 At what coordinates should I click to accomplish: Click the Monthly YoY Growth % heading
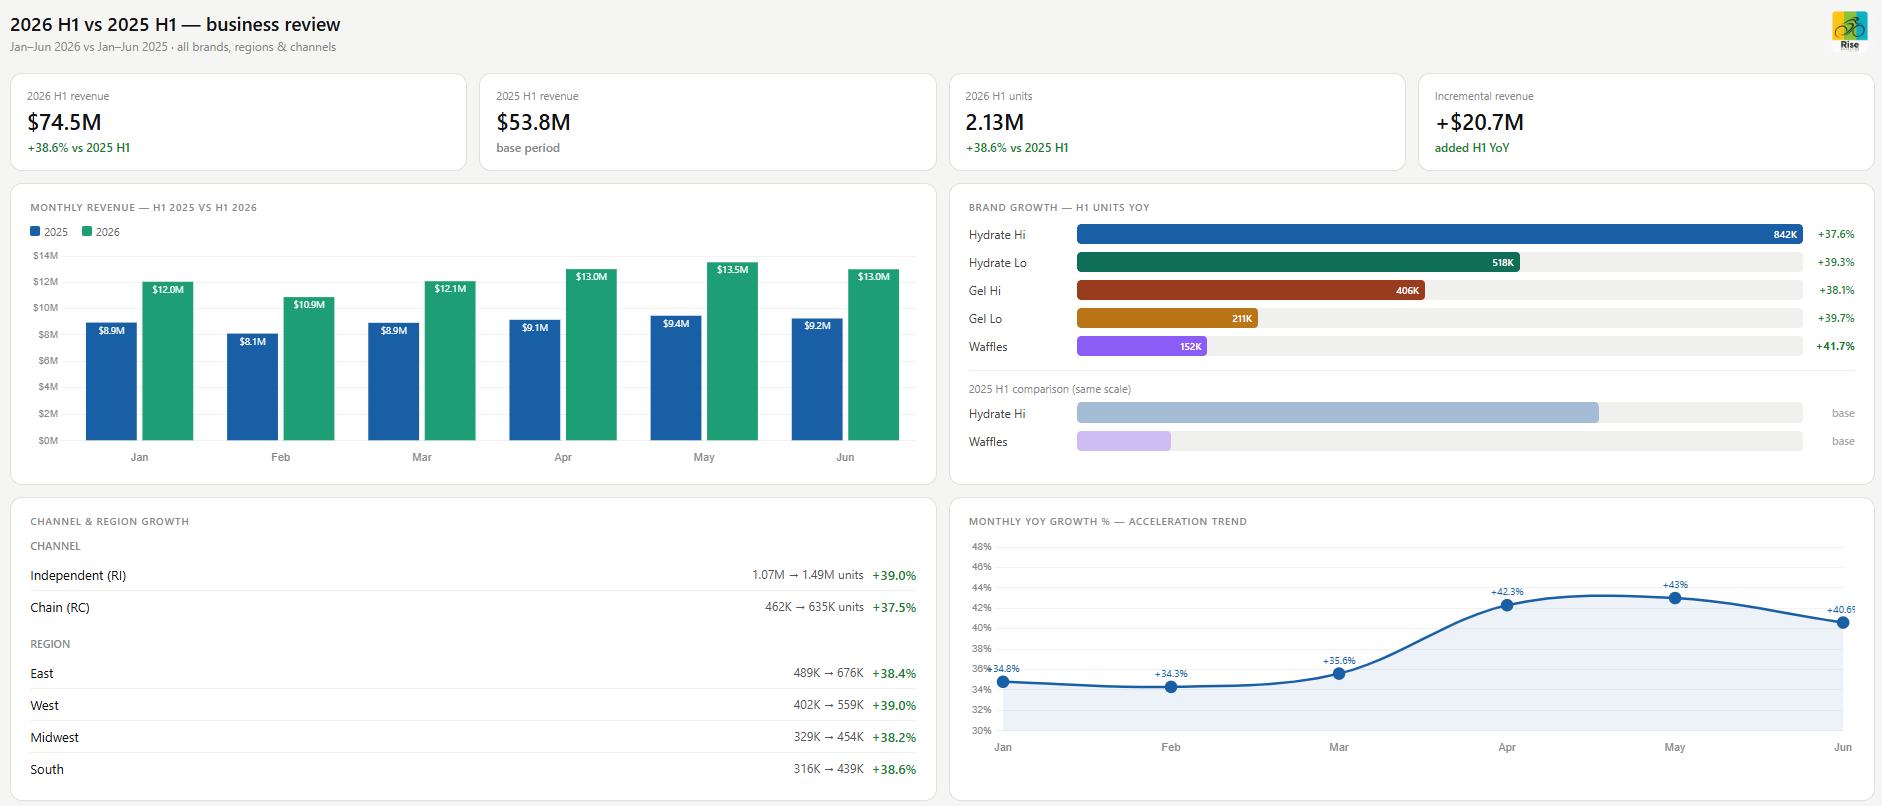pyautogui.click(x=1107, y=522)
